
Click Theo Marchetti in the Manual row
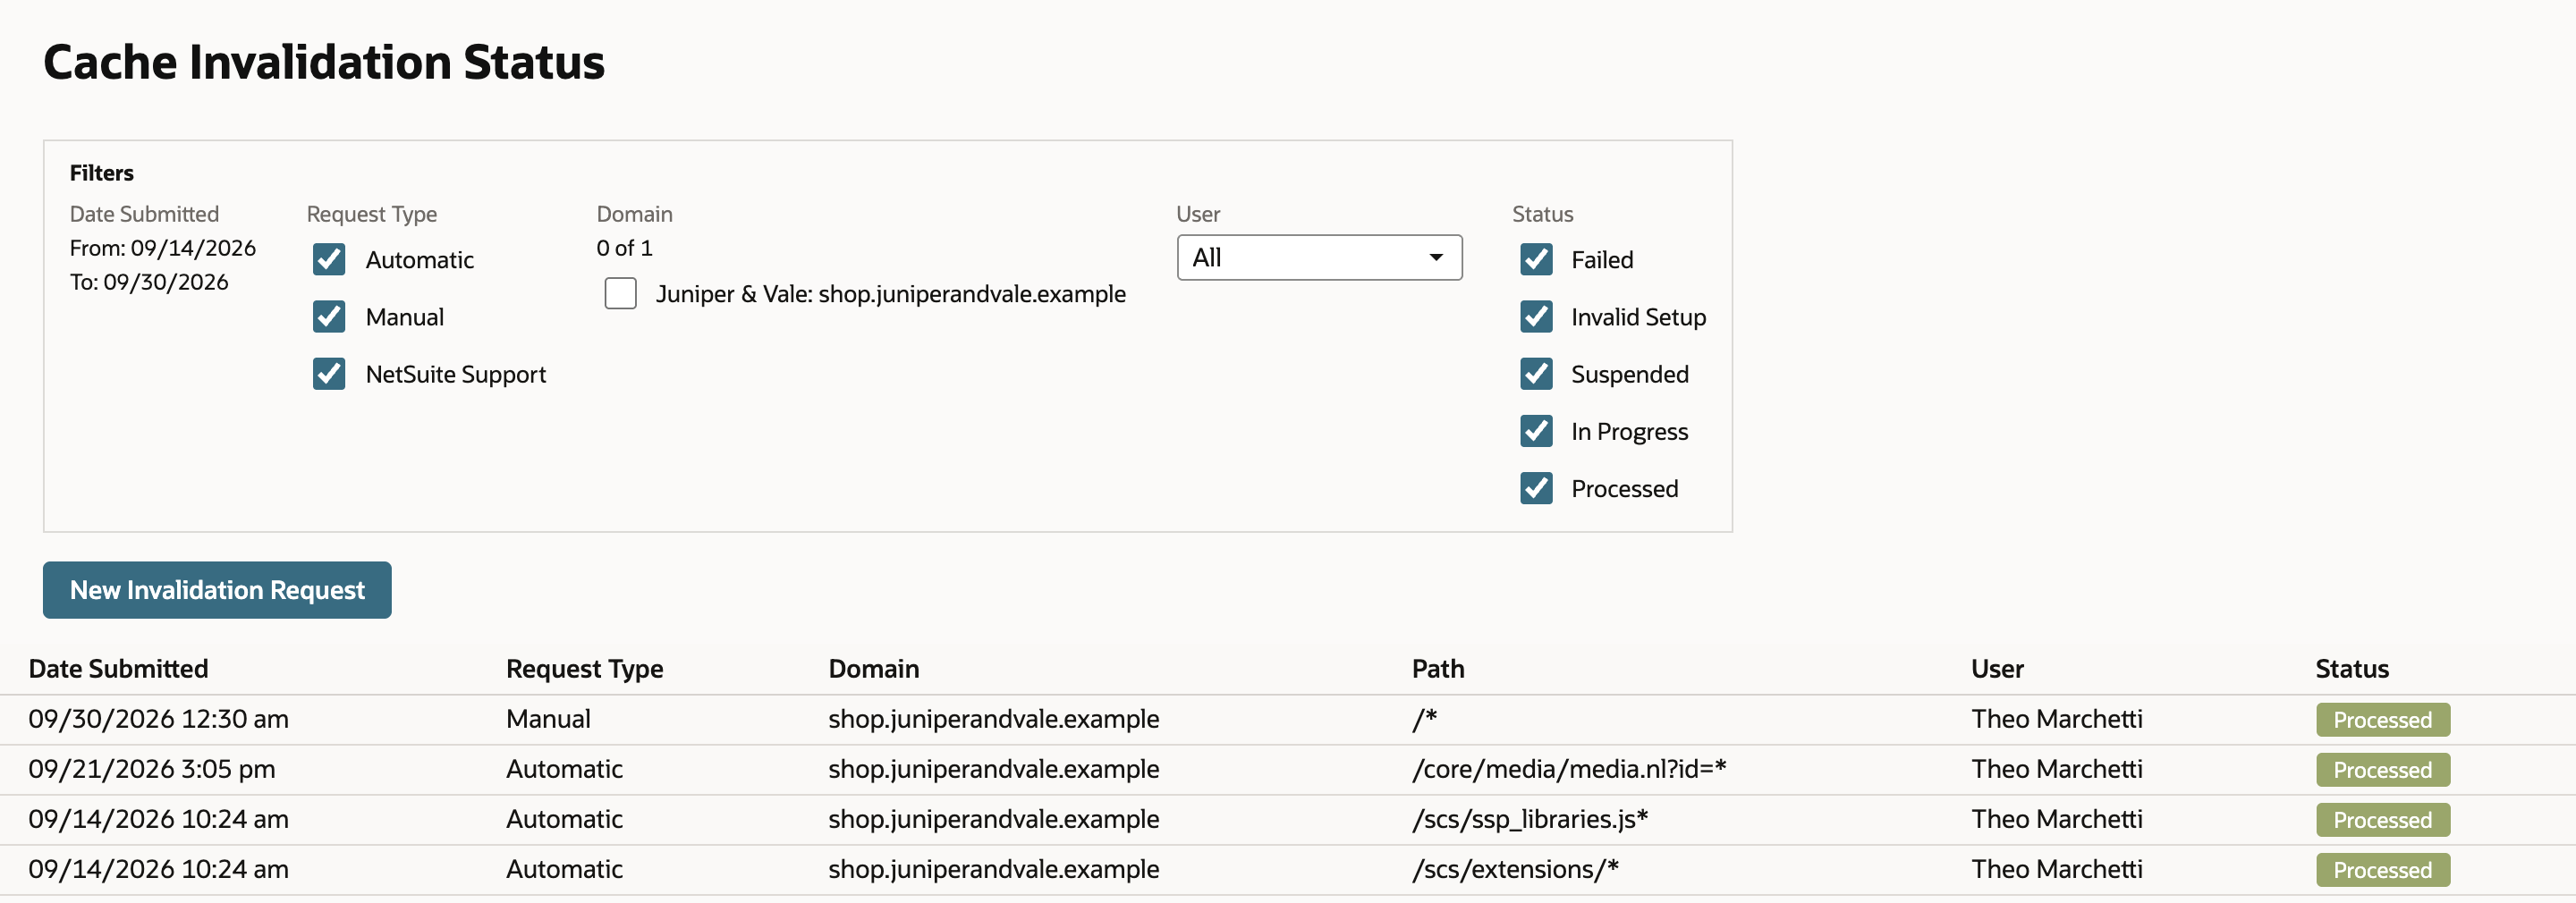tap(2056, 719)
